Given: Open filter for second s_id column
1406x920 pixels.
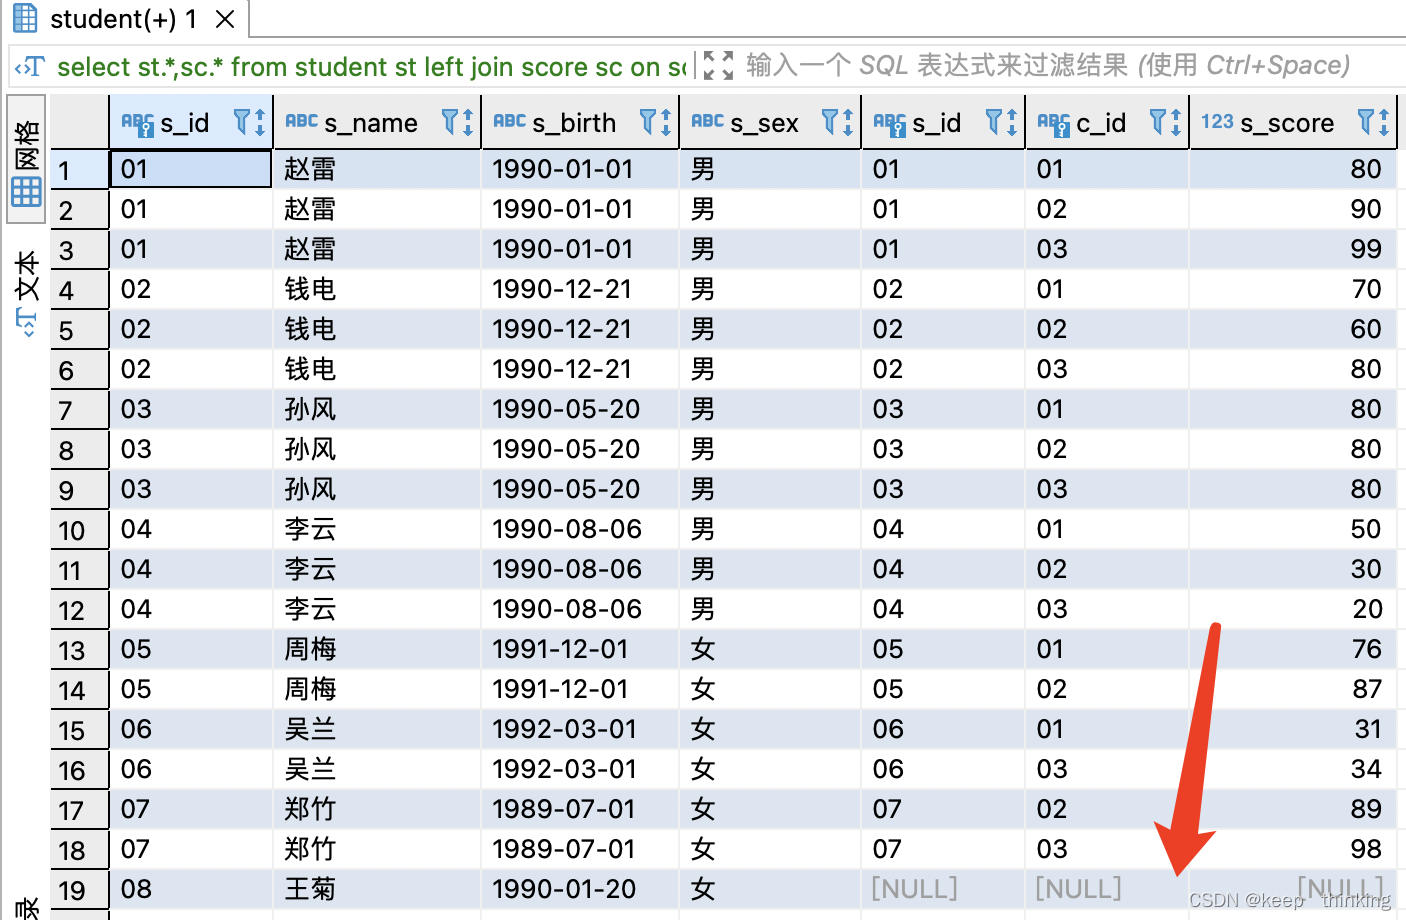Looking at the screenshot, I should (x=995, y=122).
